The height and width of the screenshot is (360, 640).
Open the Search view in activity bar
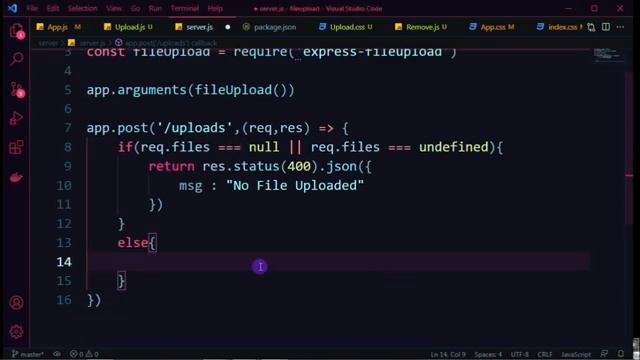16,59
